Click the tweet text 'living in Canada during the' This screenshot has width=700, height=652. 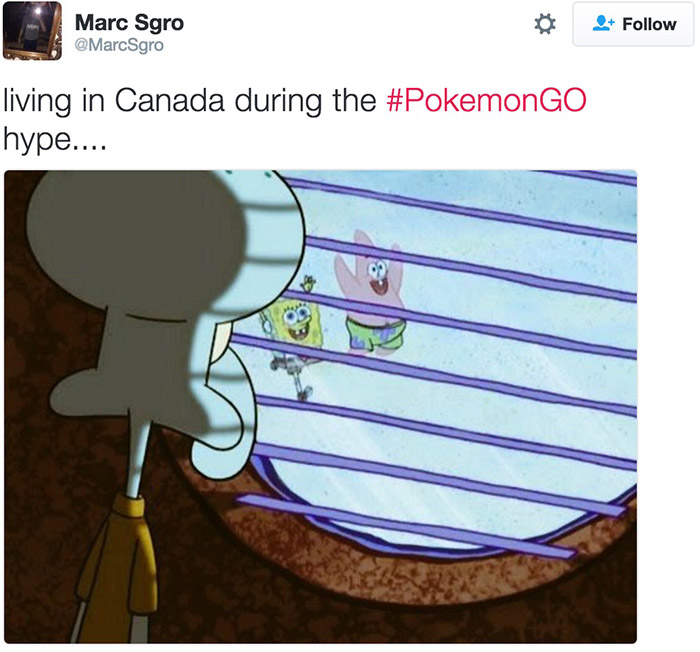click(x=190, y=100)
